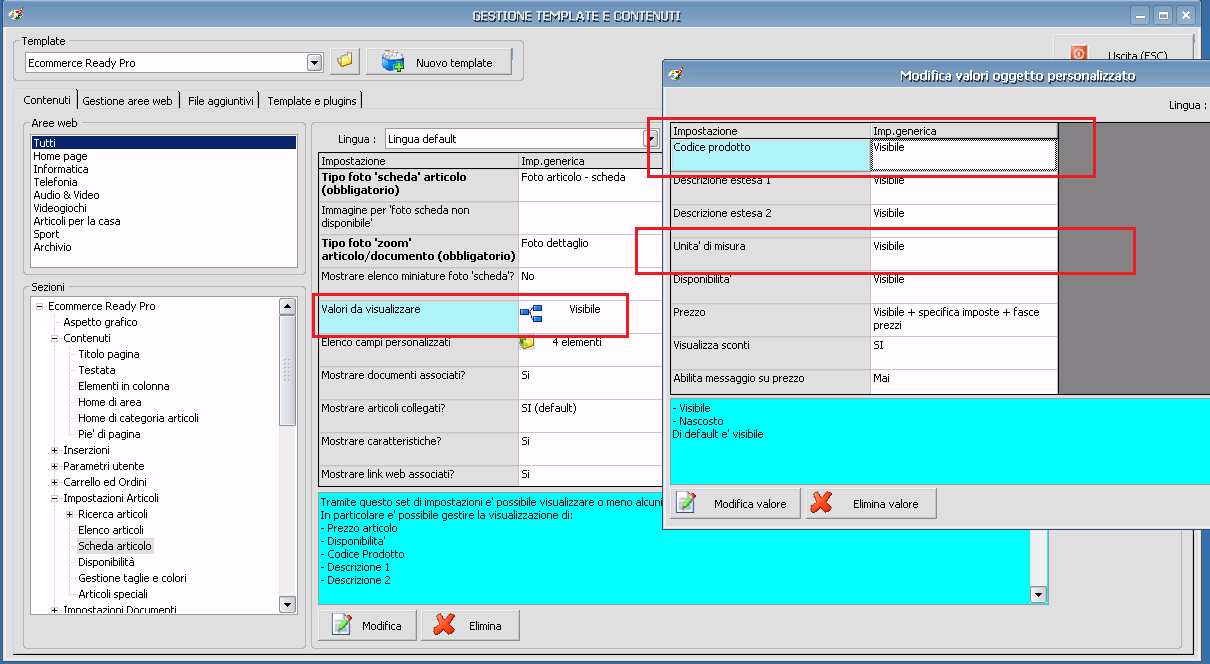This screenshot has width=1210, height=664.
Task: Click tree icon in Valori da visualizzare row
Action: [530, 314]
